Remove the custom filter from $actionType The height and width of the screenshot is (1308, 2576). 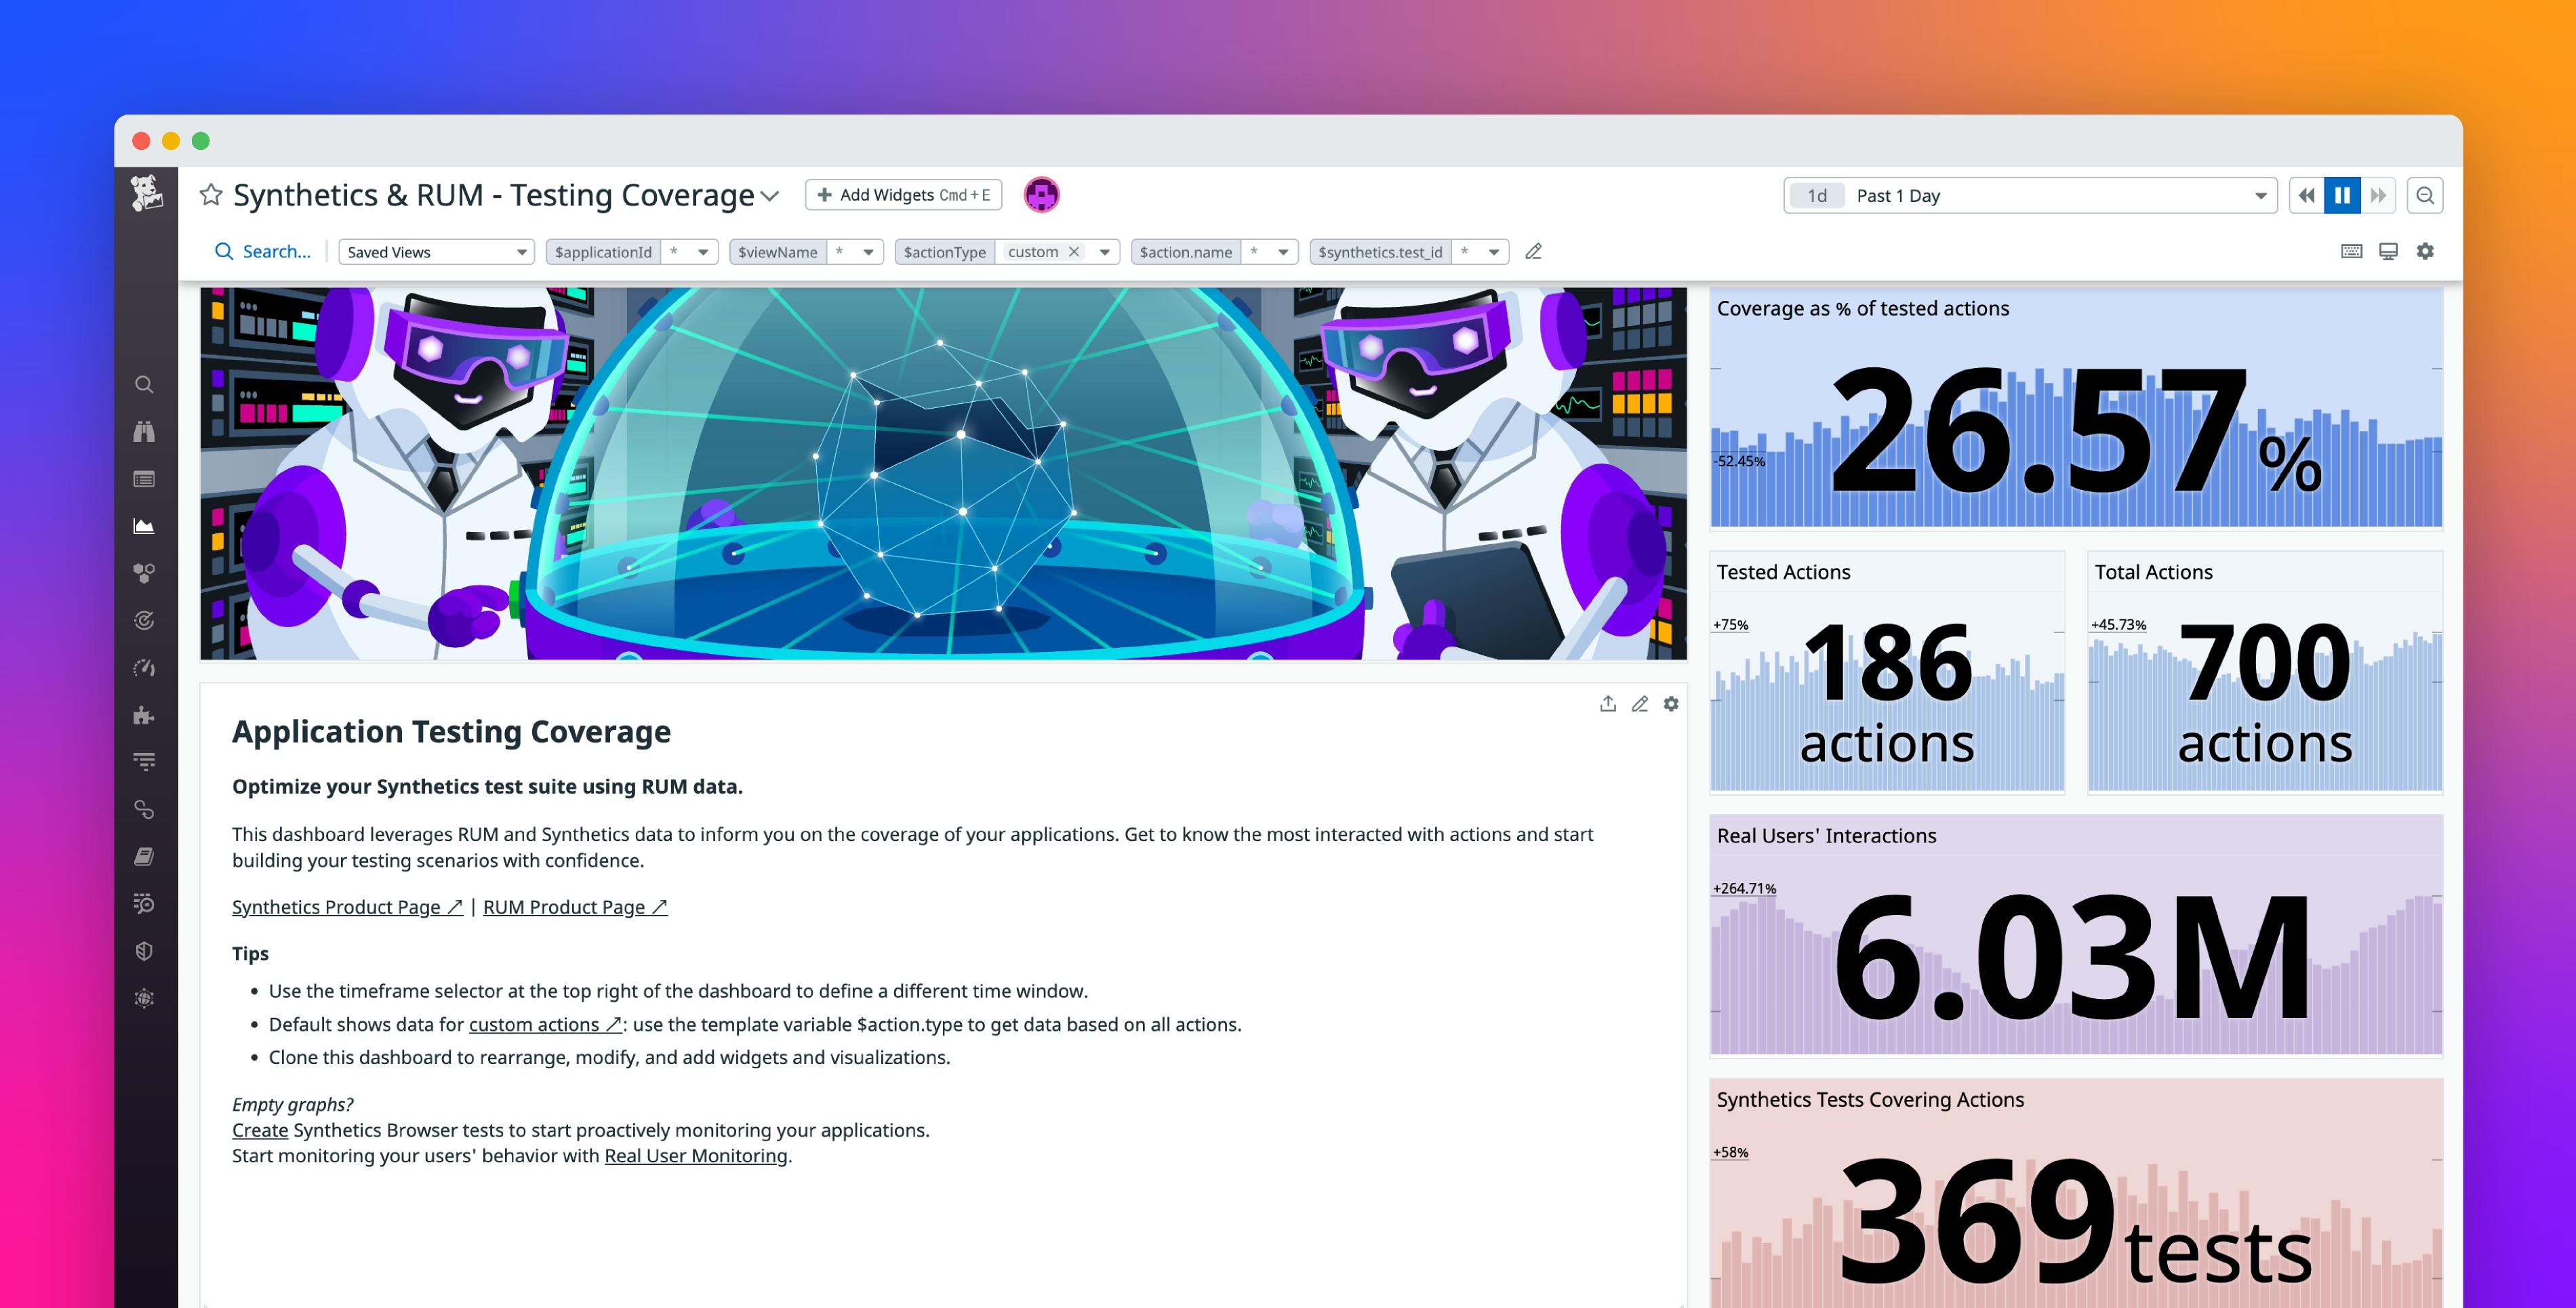[1075, 252]
